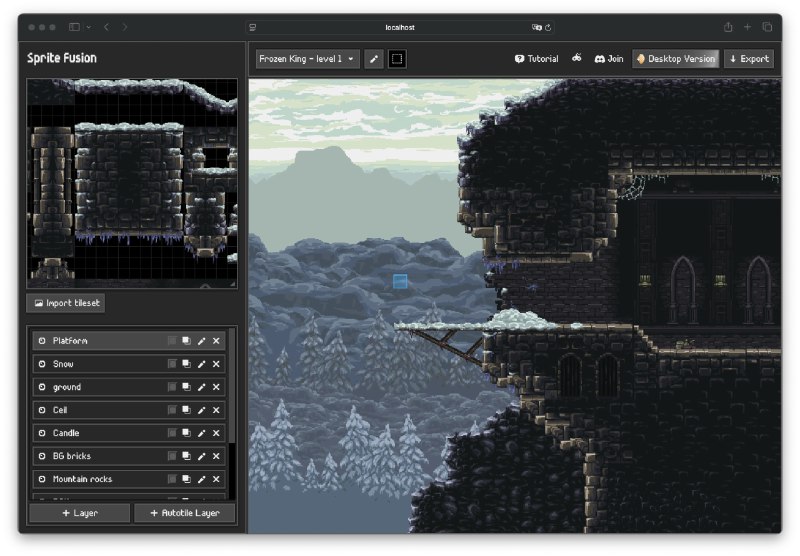
Task: Toggle the Ceil layer collider checkbox
Action: coord(171,410)
